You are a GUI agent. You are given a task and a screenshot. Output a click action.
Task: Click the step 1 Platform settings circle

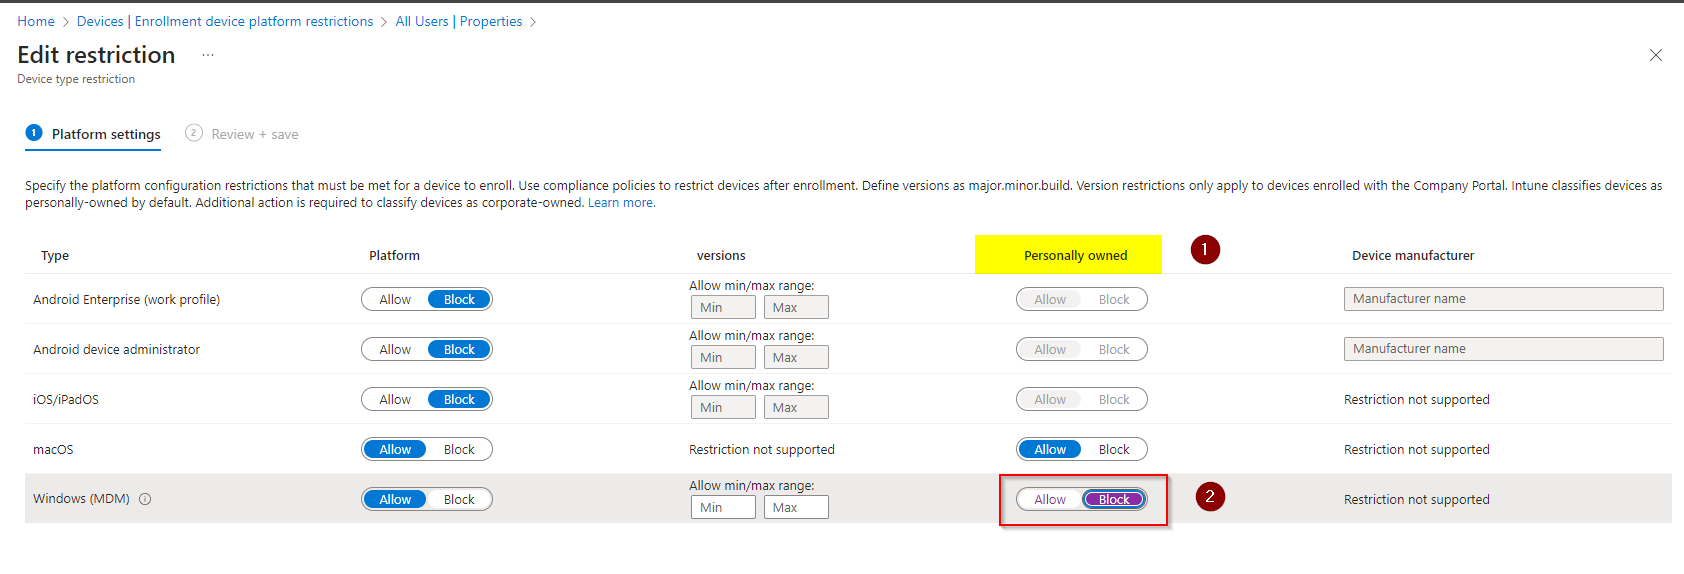coord(34,133)
